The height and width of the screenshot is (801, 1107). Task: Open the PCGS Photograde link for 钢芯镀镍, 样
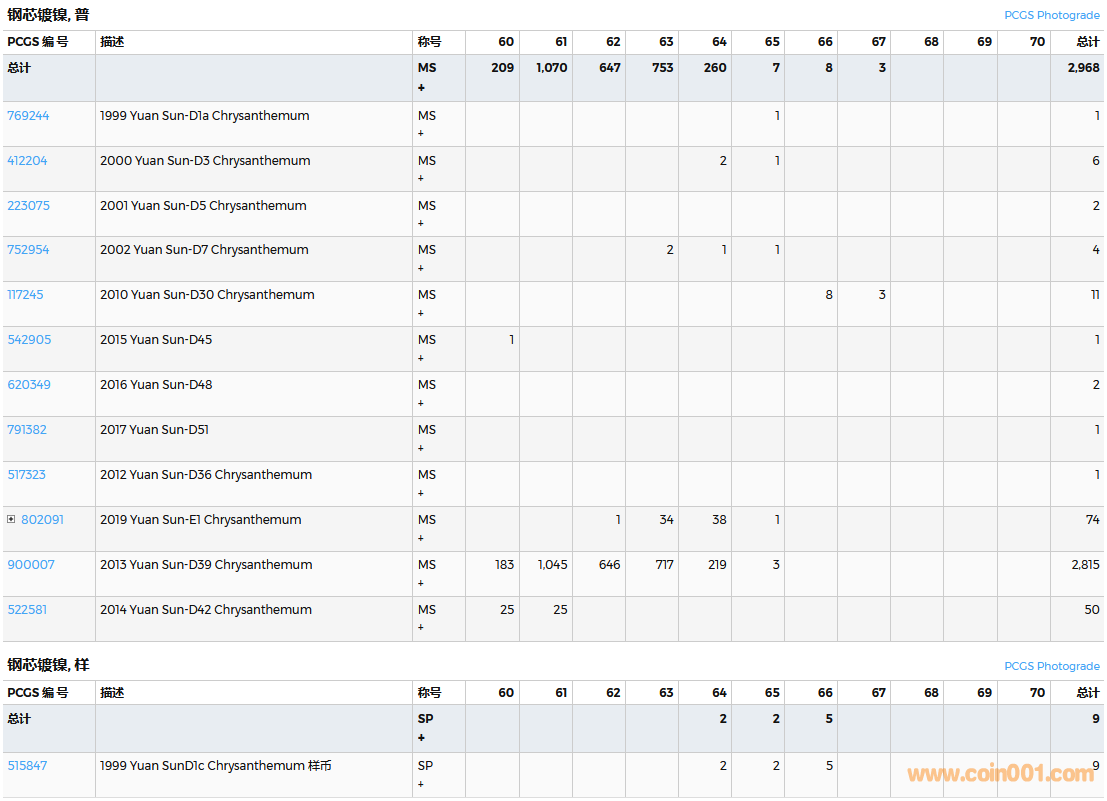1051,666
